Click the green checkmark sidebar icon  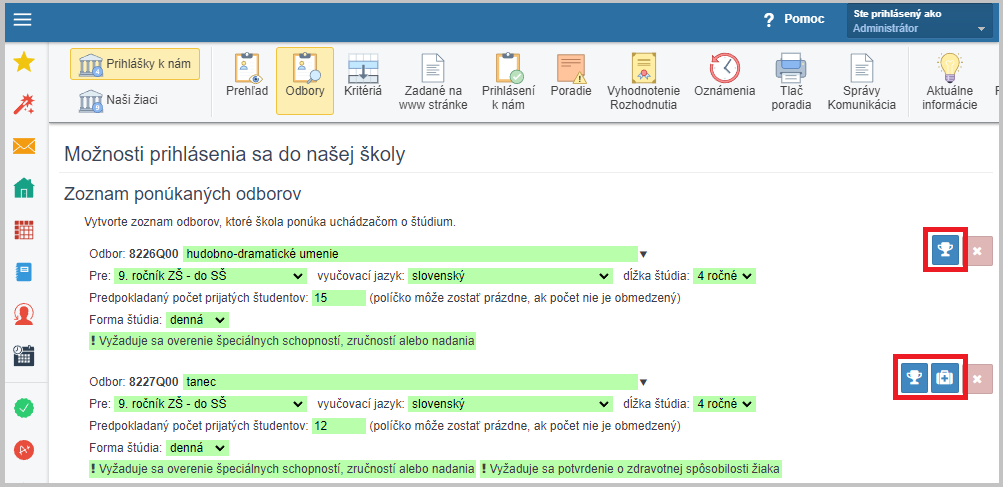(24, 407)
